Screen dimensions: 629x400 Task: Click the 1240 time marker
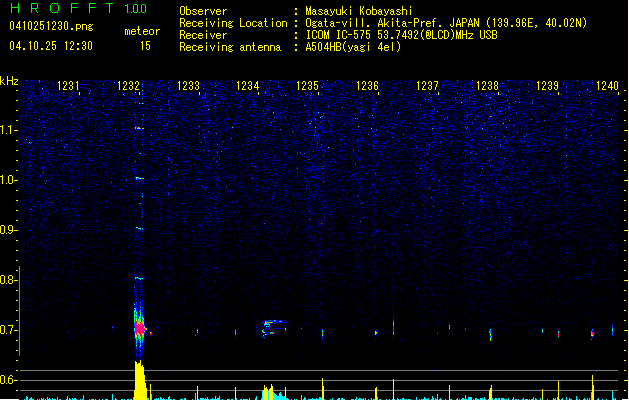pyautogui.click(x=607, y=86)
